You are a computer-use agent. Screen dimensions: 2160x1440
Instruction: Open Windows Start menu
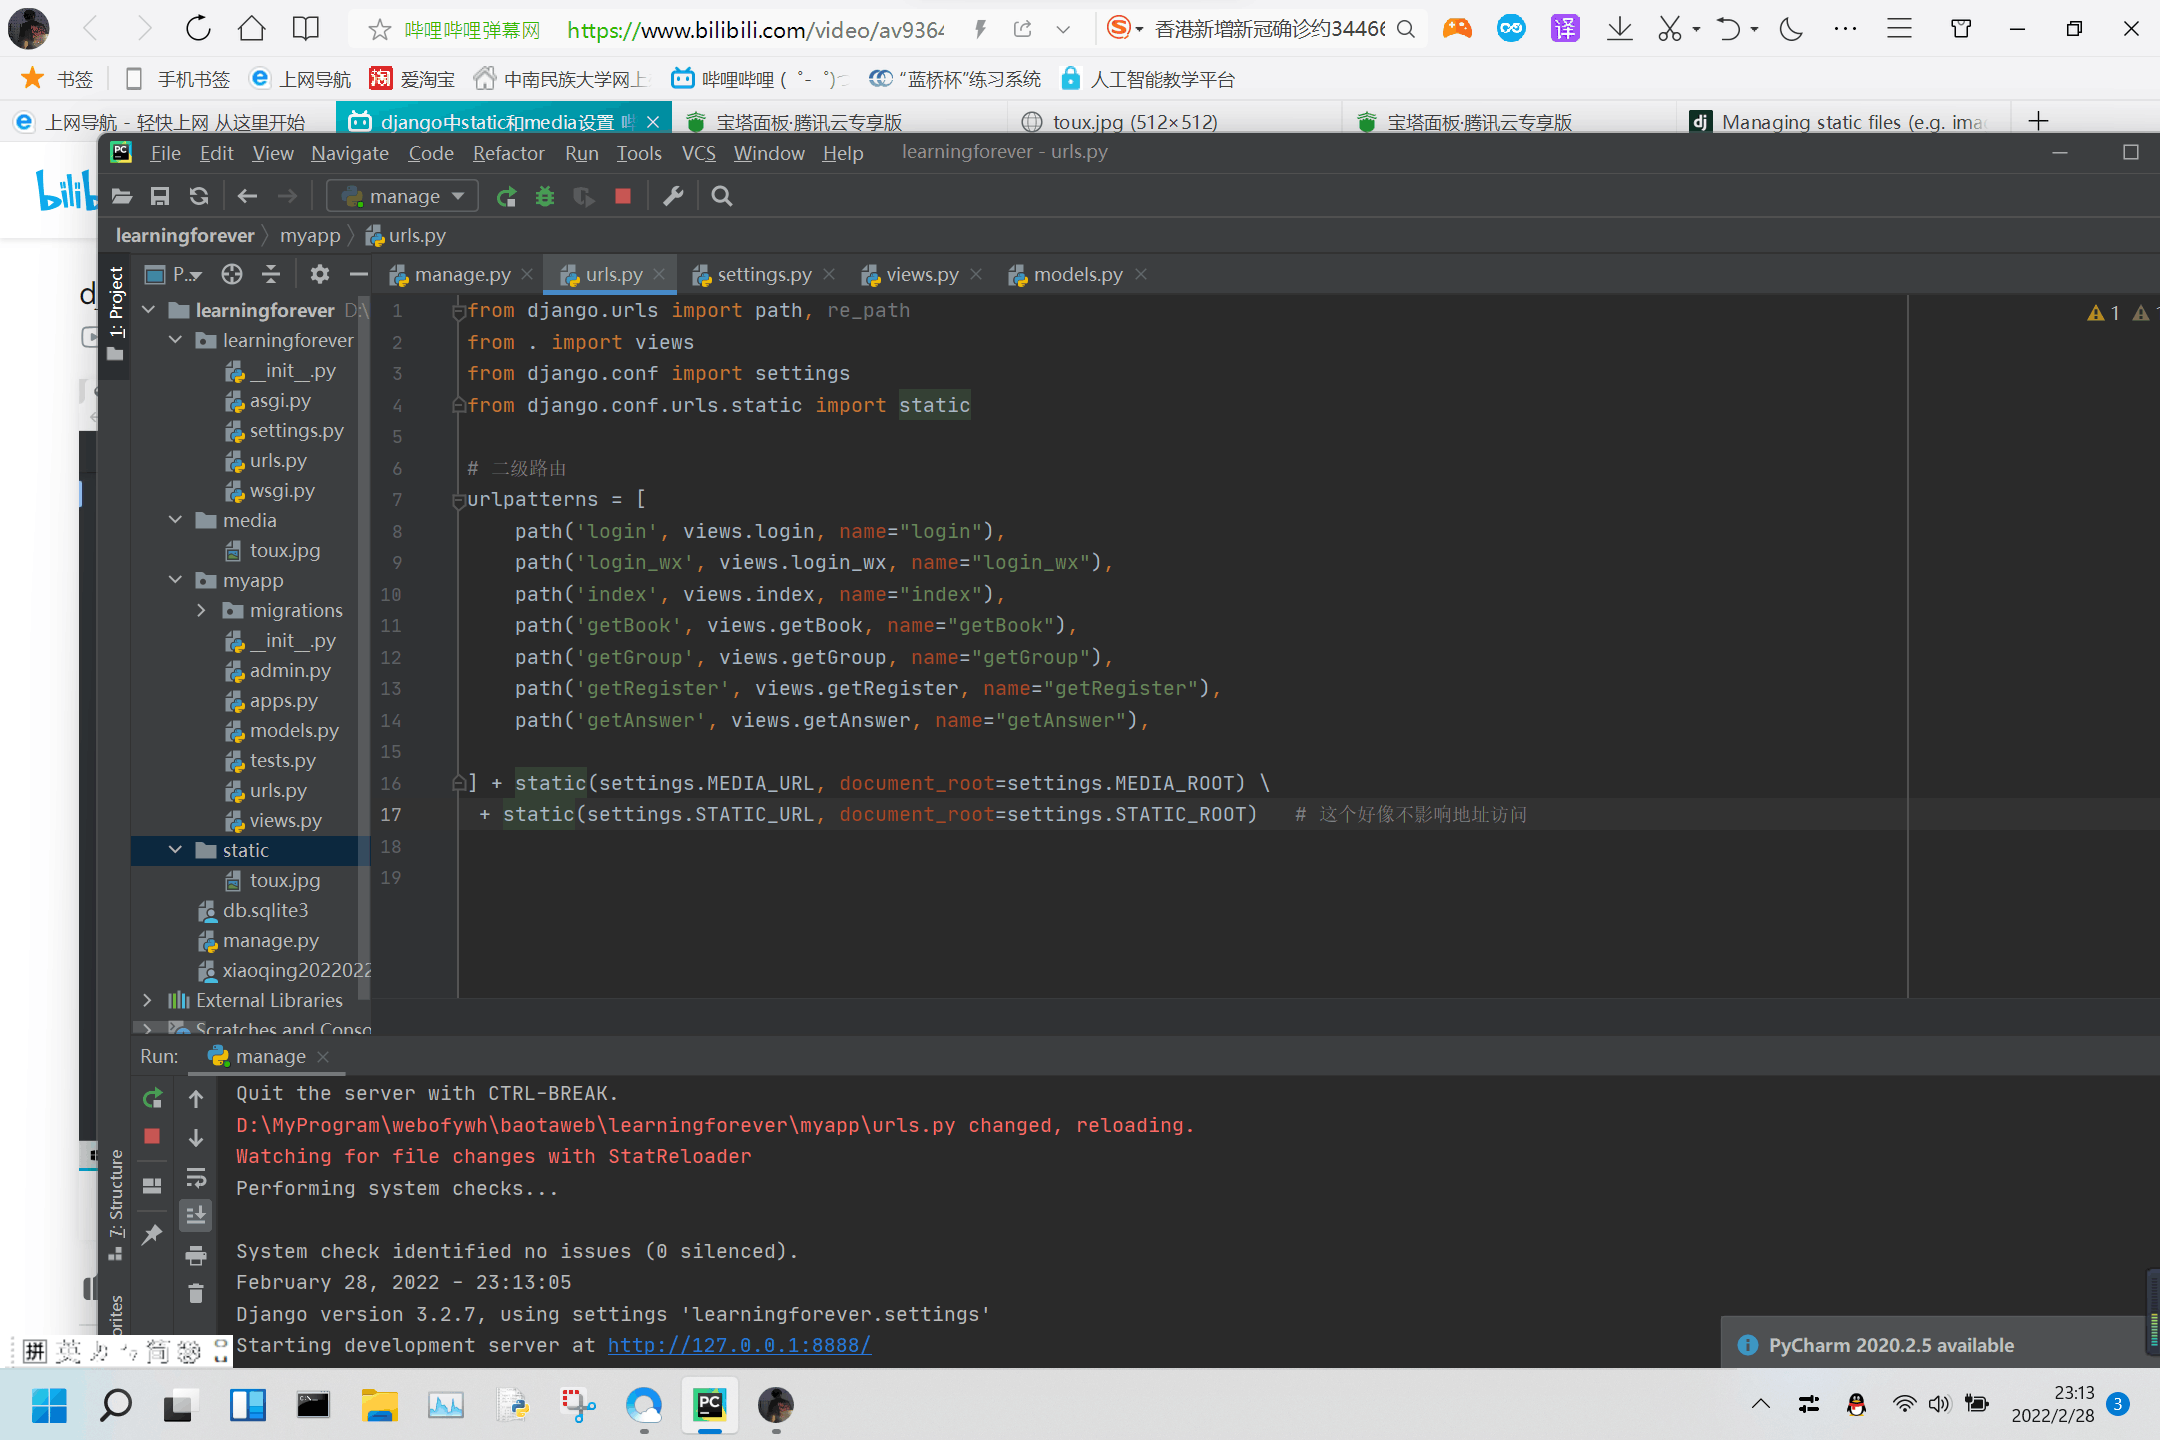[49, 1405]
